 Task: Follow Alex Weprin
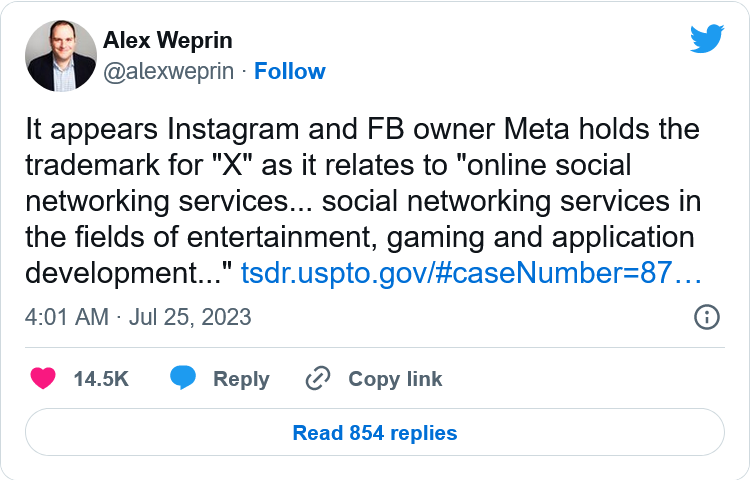[290, 71]
